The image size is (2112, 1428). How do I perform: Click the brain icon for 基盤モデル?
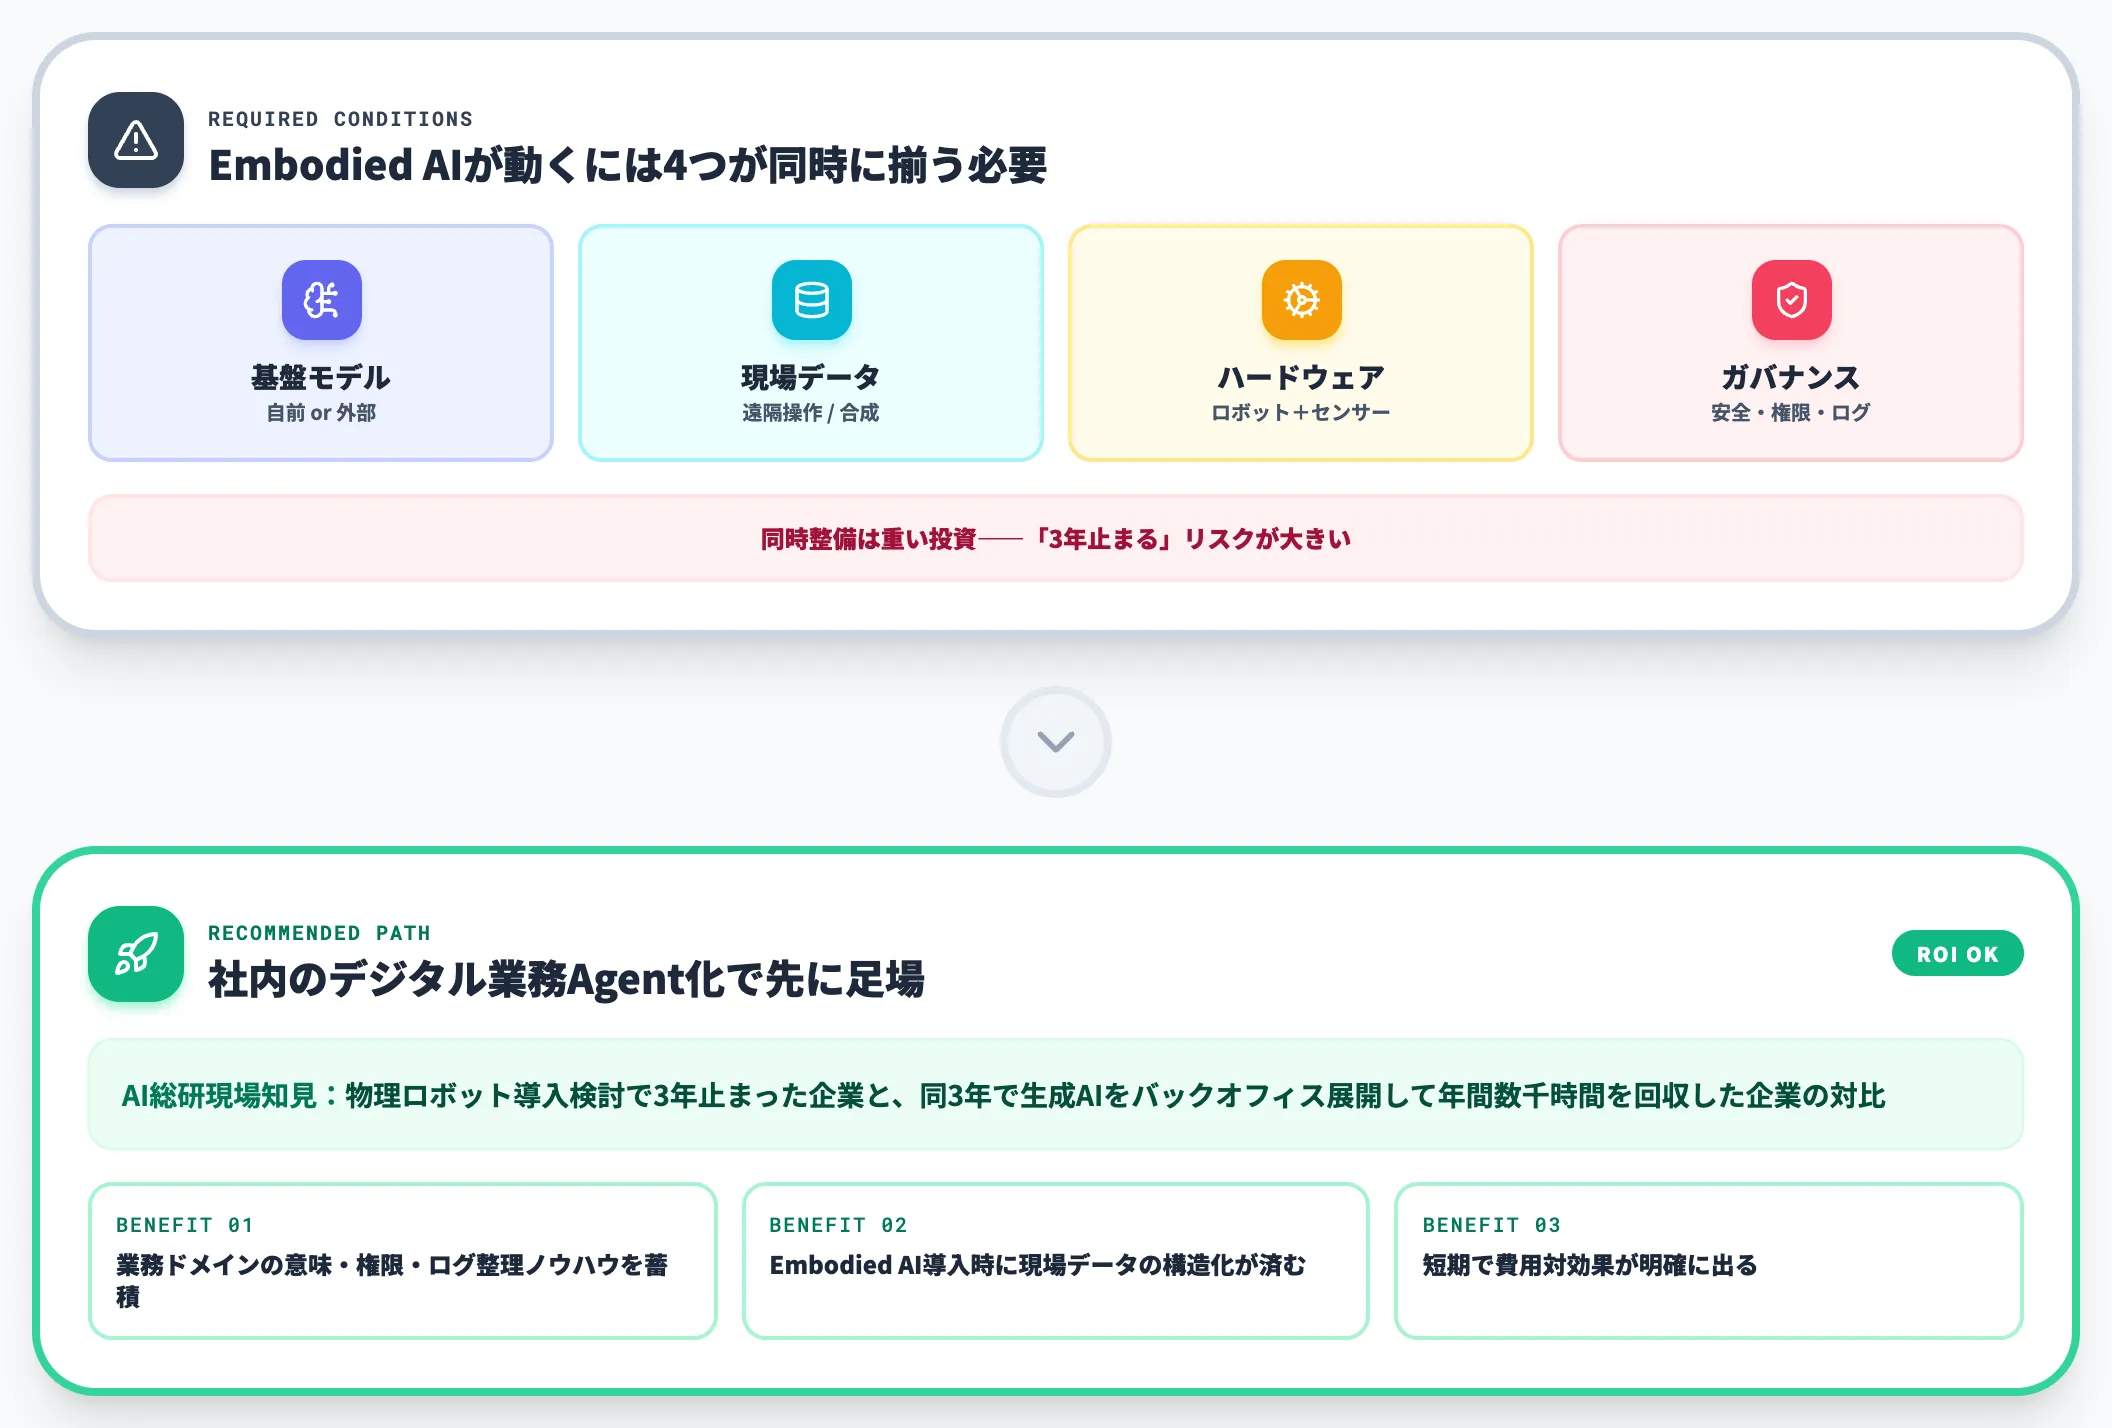coord(321,300)
